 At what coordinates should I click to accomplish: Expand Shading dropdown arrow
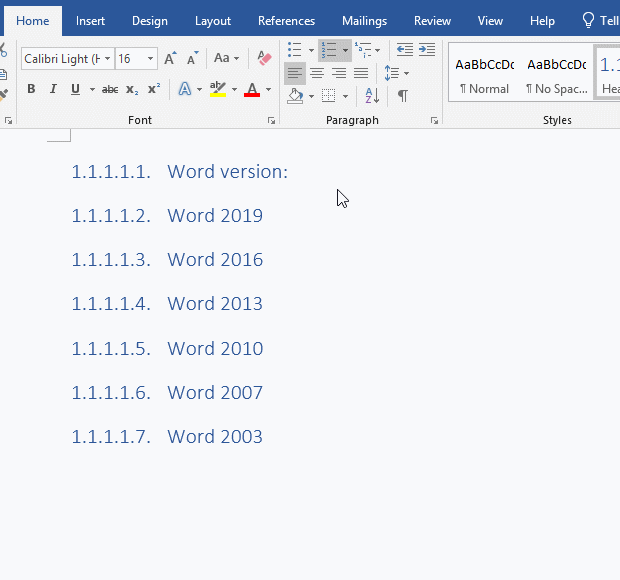(x=312, y=96)
